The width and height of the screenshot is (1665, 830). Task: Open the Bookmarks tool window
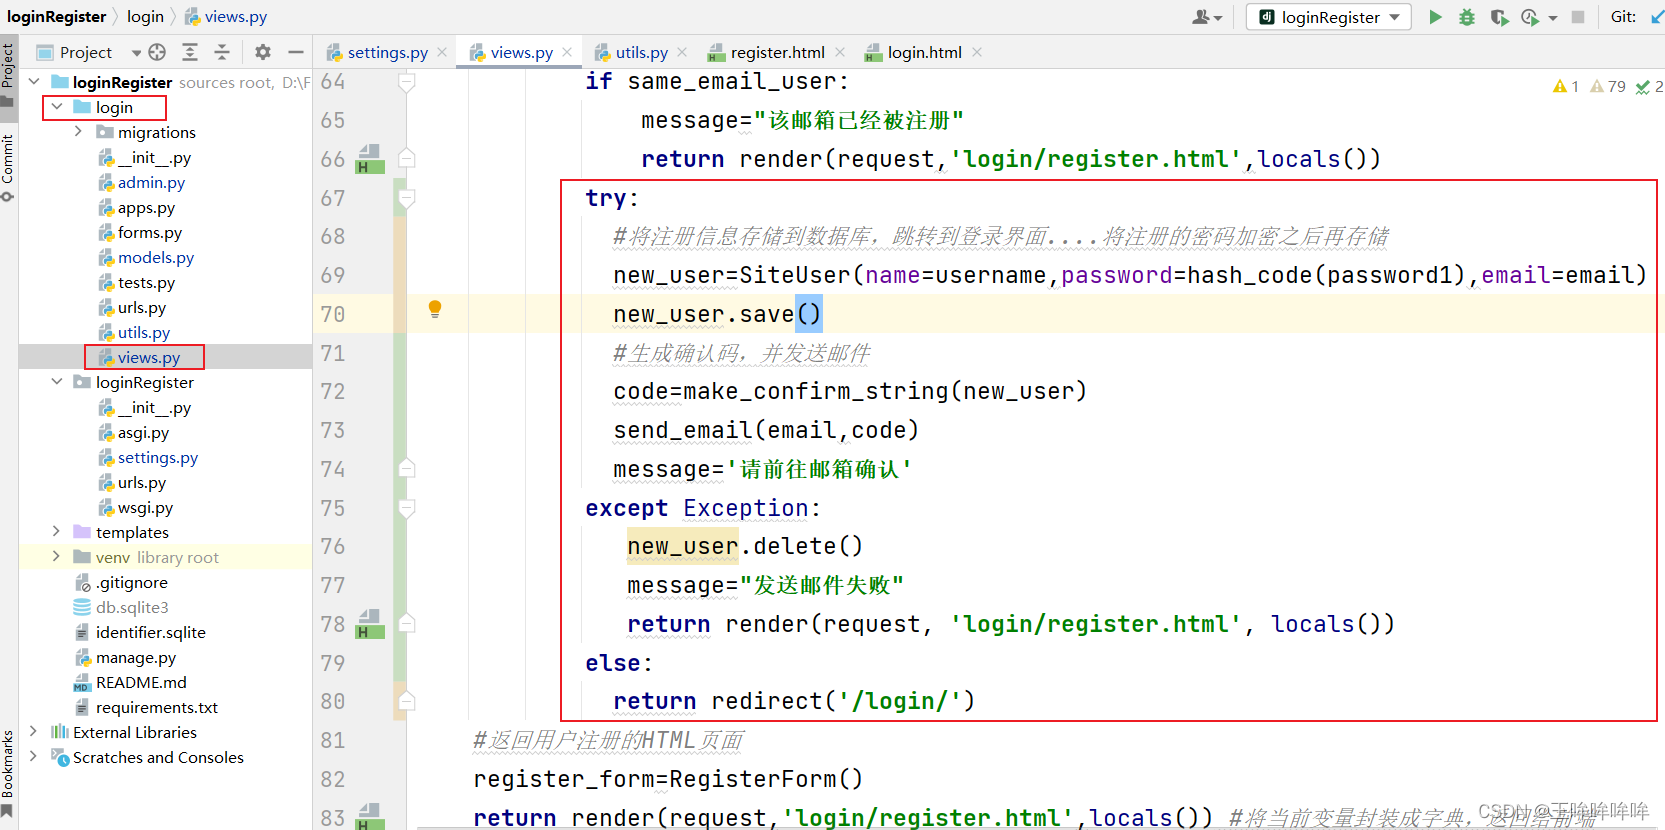coord(8,772)
